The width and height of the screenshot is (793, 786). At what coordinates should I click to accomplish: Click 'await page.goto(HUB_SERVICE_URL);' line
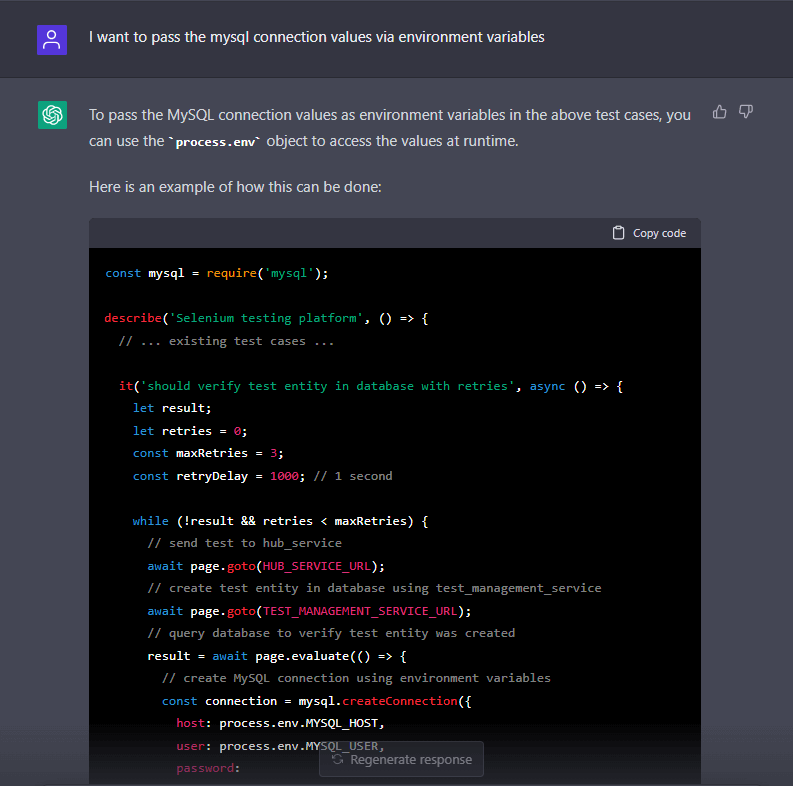click(266, 566)
